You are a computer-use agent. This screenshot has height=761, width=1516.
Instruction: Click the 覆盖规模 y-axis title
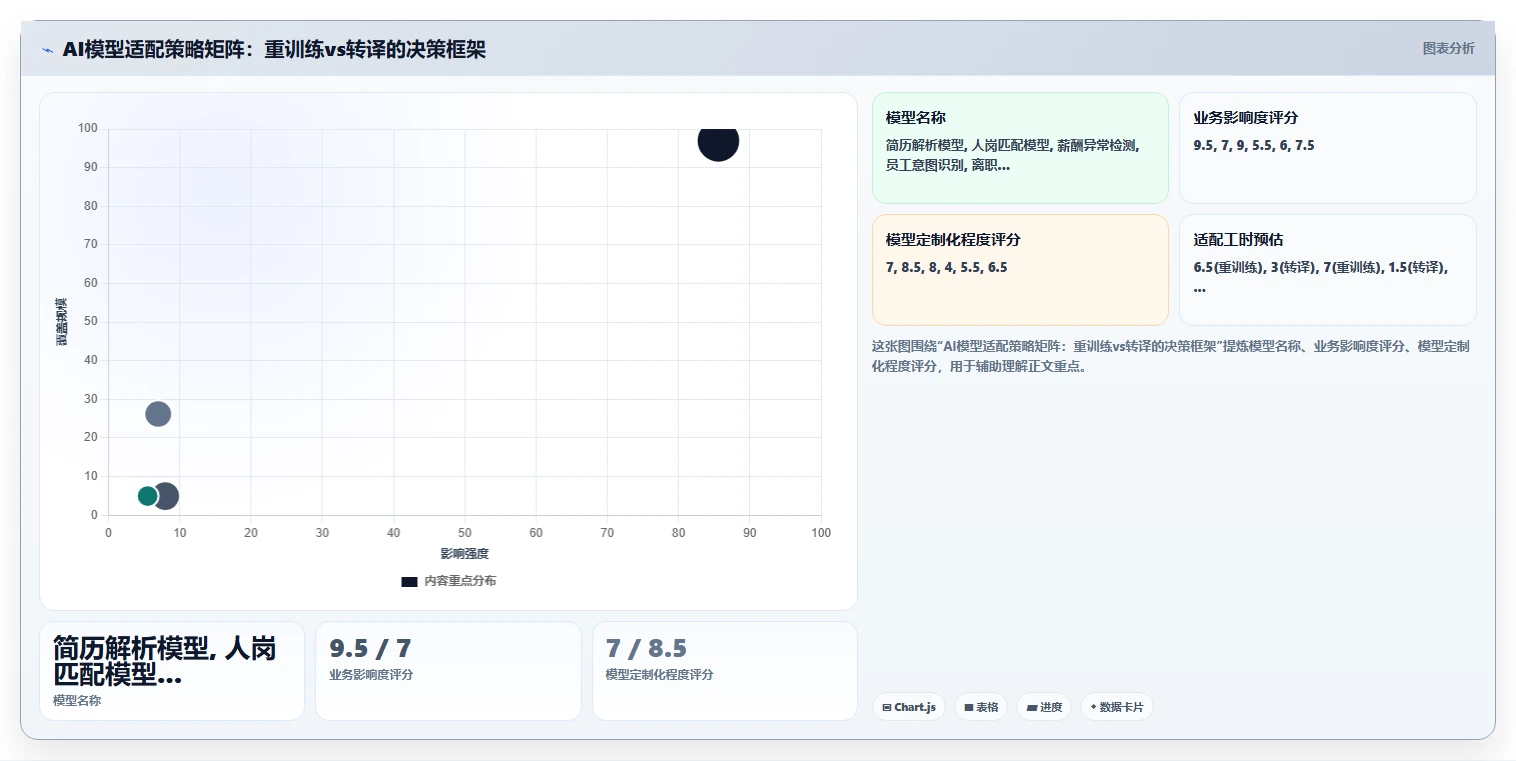pyautogui.click(x=61, y=322)
